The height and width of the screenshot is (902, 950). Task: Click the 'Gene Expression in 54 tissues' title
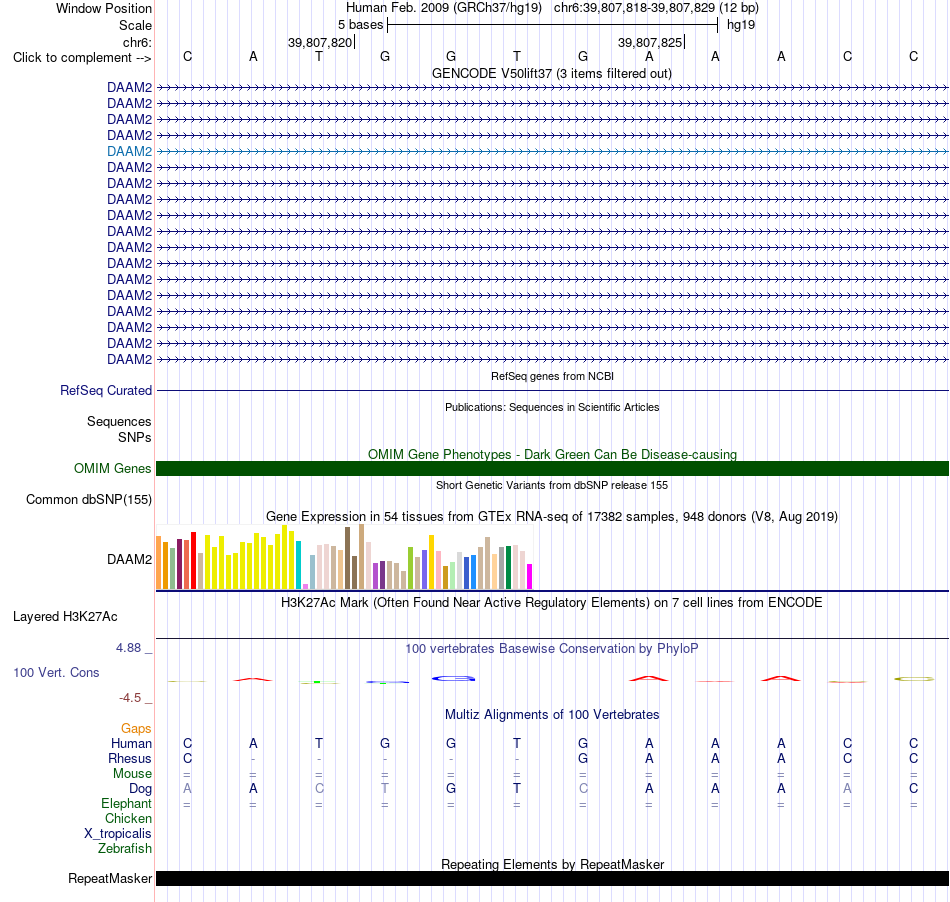point(552,517)
